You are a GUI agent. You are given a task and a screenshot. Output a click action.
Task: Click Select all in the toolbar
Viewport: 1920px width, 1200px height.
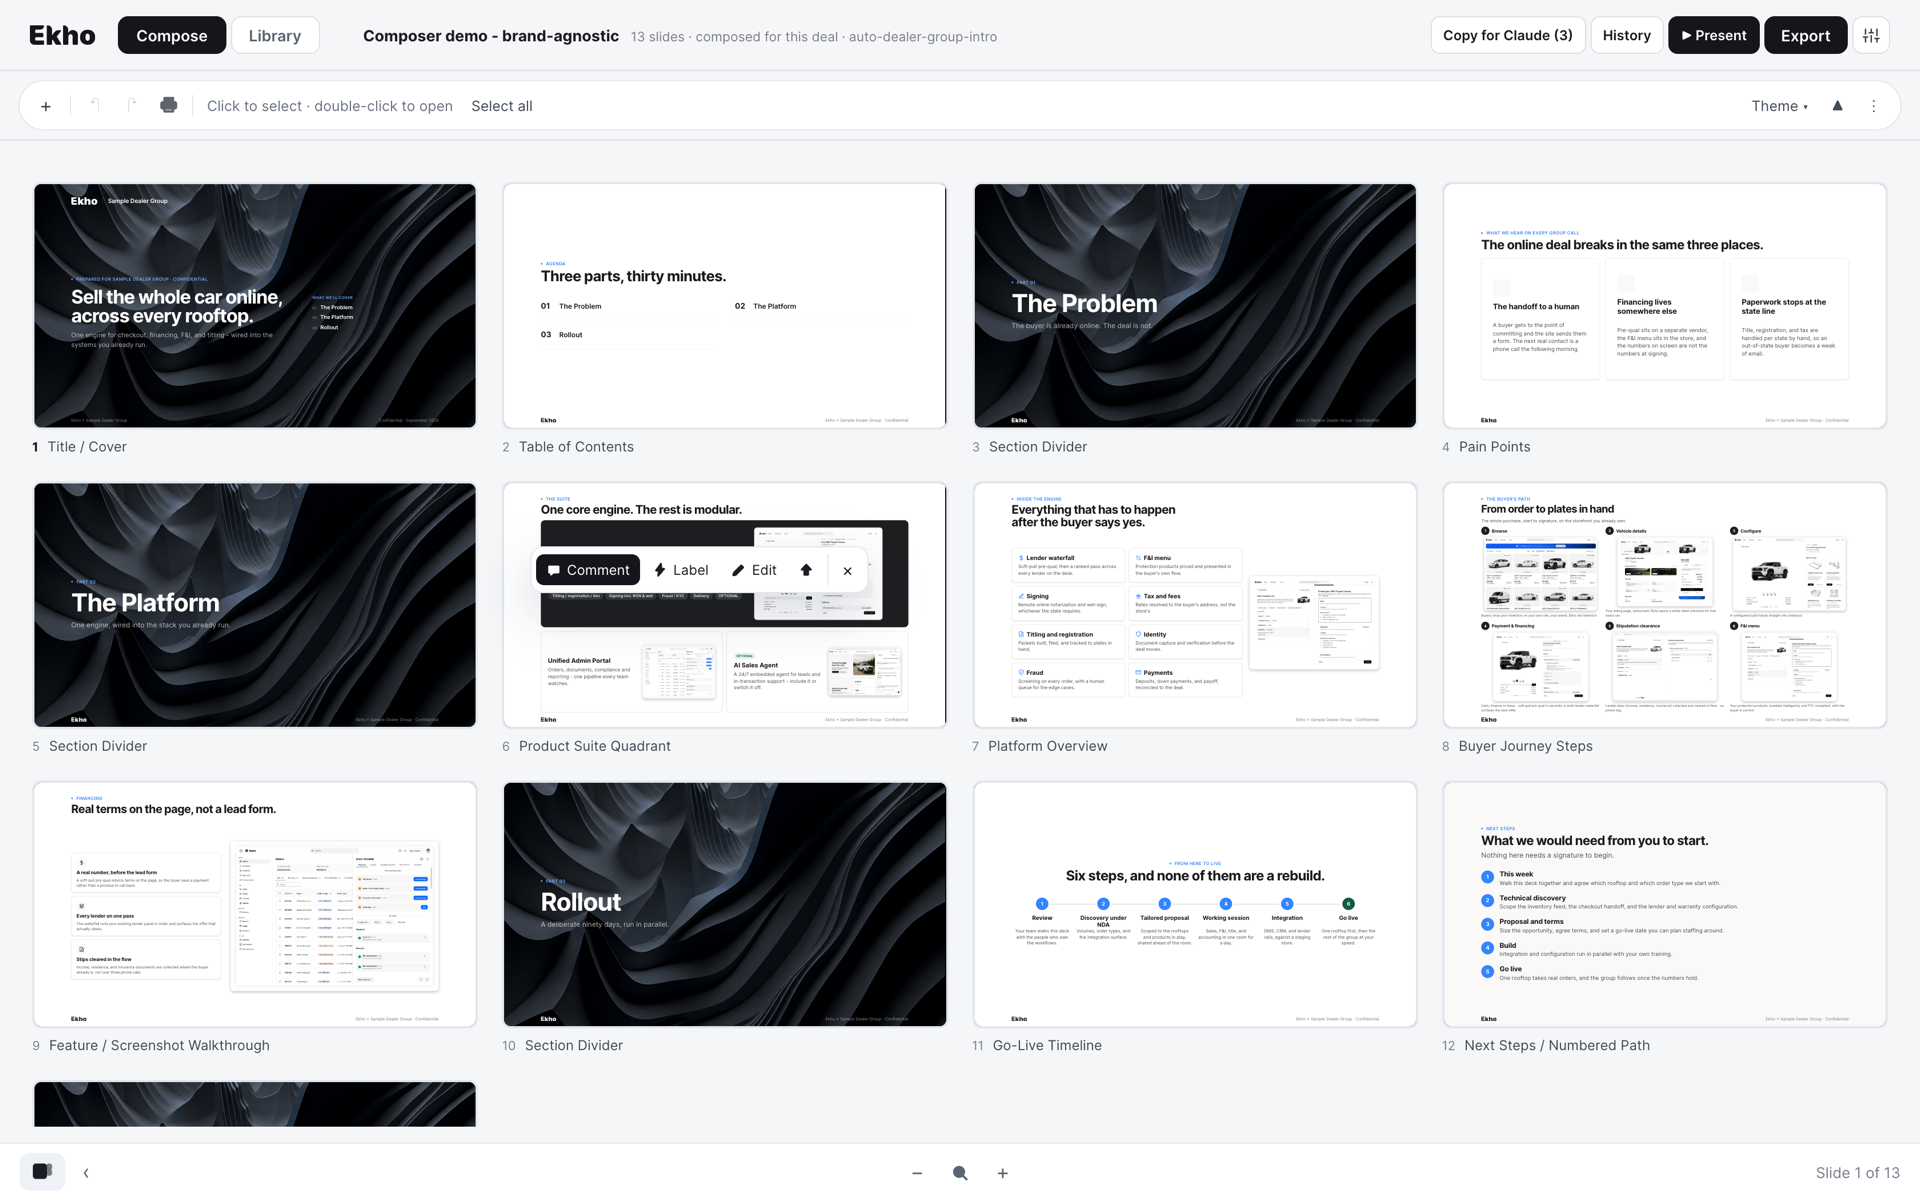tap(502, 106)
